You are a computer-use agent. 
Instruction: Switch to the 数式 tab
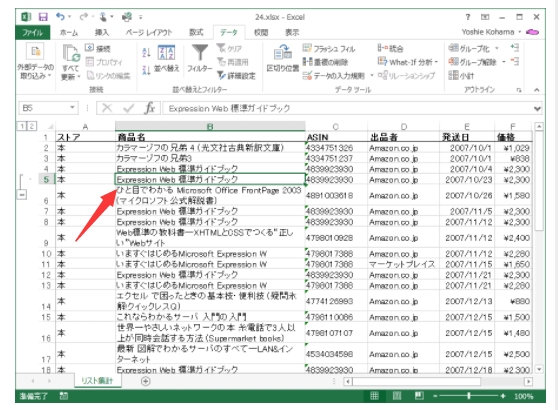tap(196, 33)
